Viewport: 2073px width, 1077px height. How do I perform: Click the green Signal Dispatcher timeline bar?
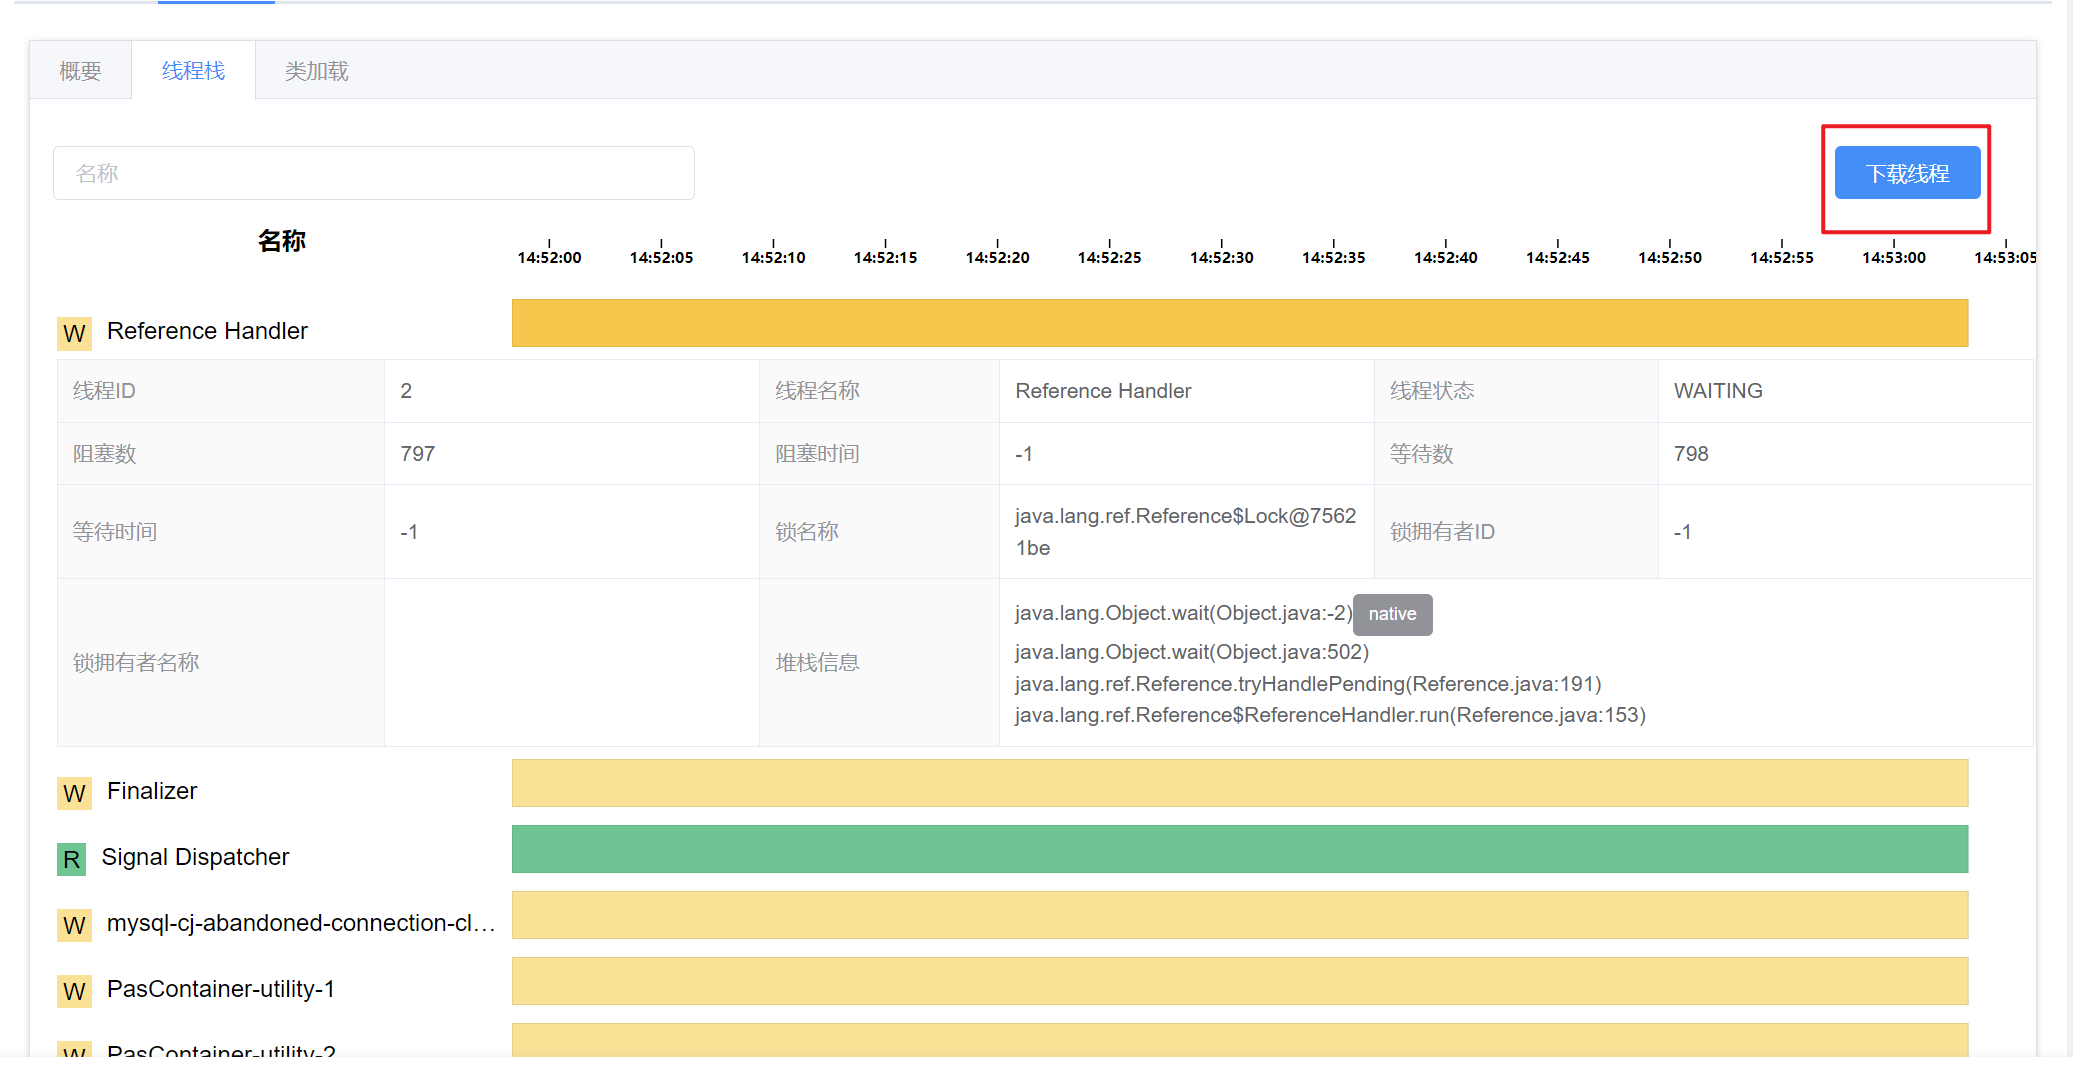pos(1239,849)
